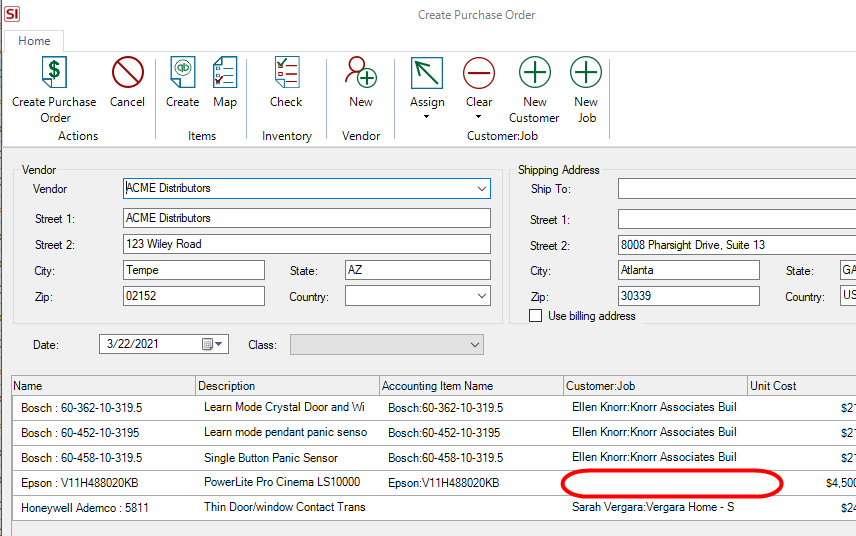Click the Clear Customer:Job icon
The width and height of the screenshot is (856, 536).
click(x=479, y=73)
